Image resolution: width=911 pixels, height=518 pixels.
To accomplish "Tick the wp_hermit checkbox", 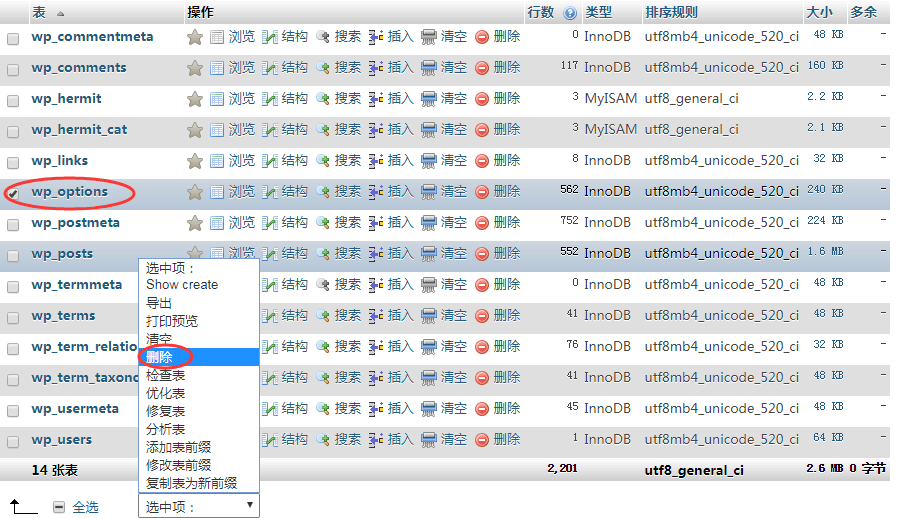I will tap(13, 101).
